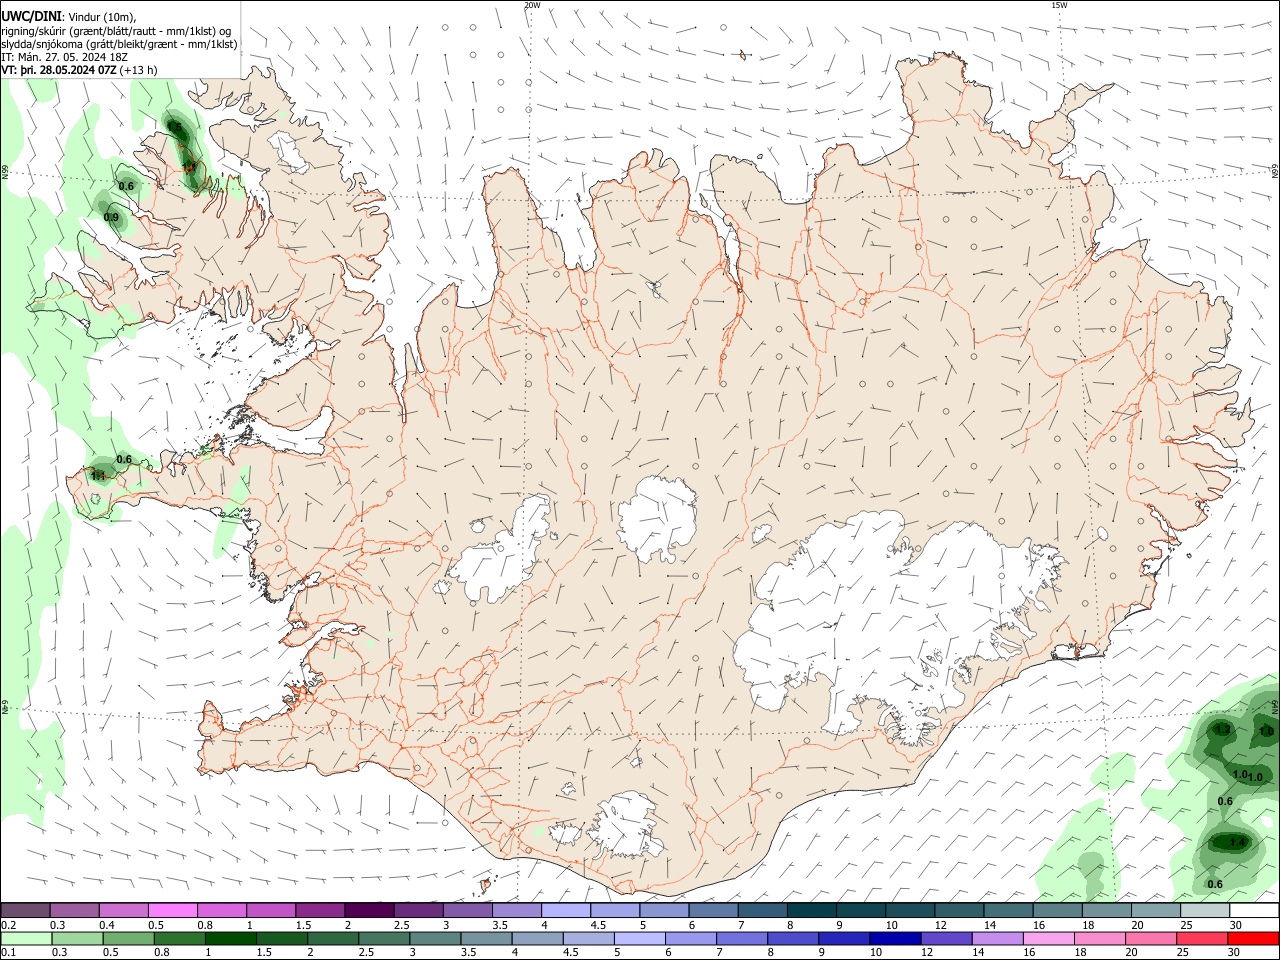The height and width of the screenshot is (960, 1280).
Task: Pick lower-row light blue swatch 5 to 6
Action: (x=638, y=938)
